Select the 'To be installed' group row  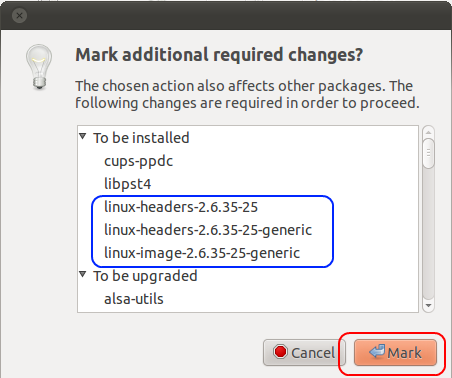point(248,138)
